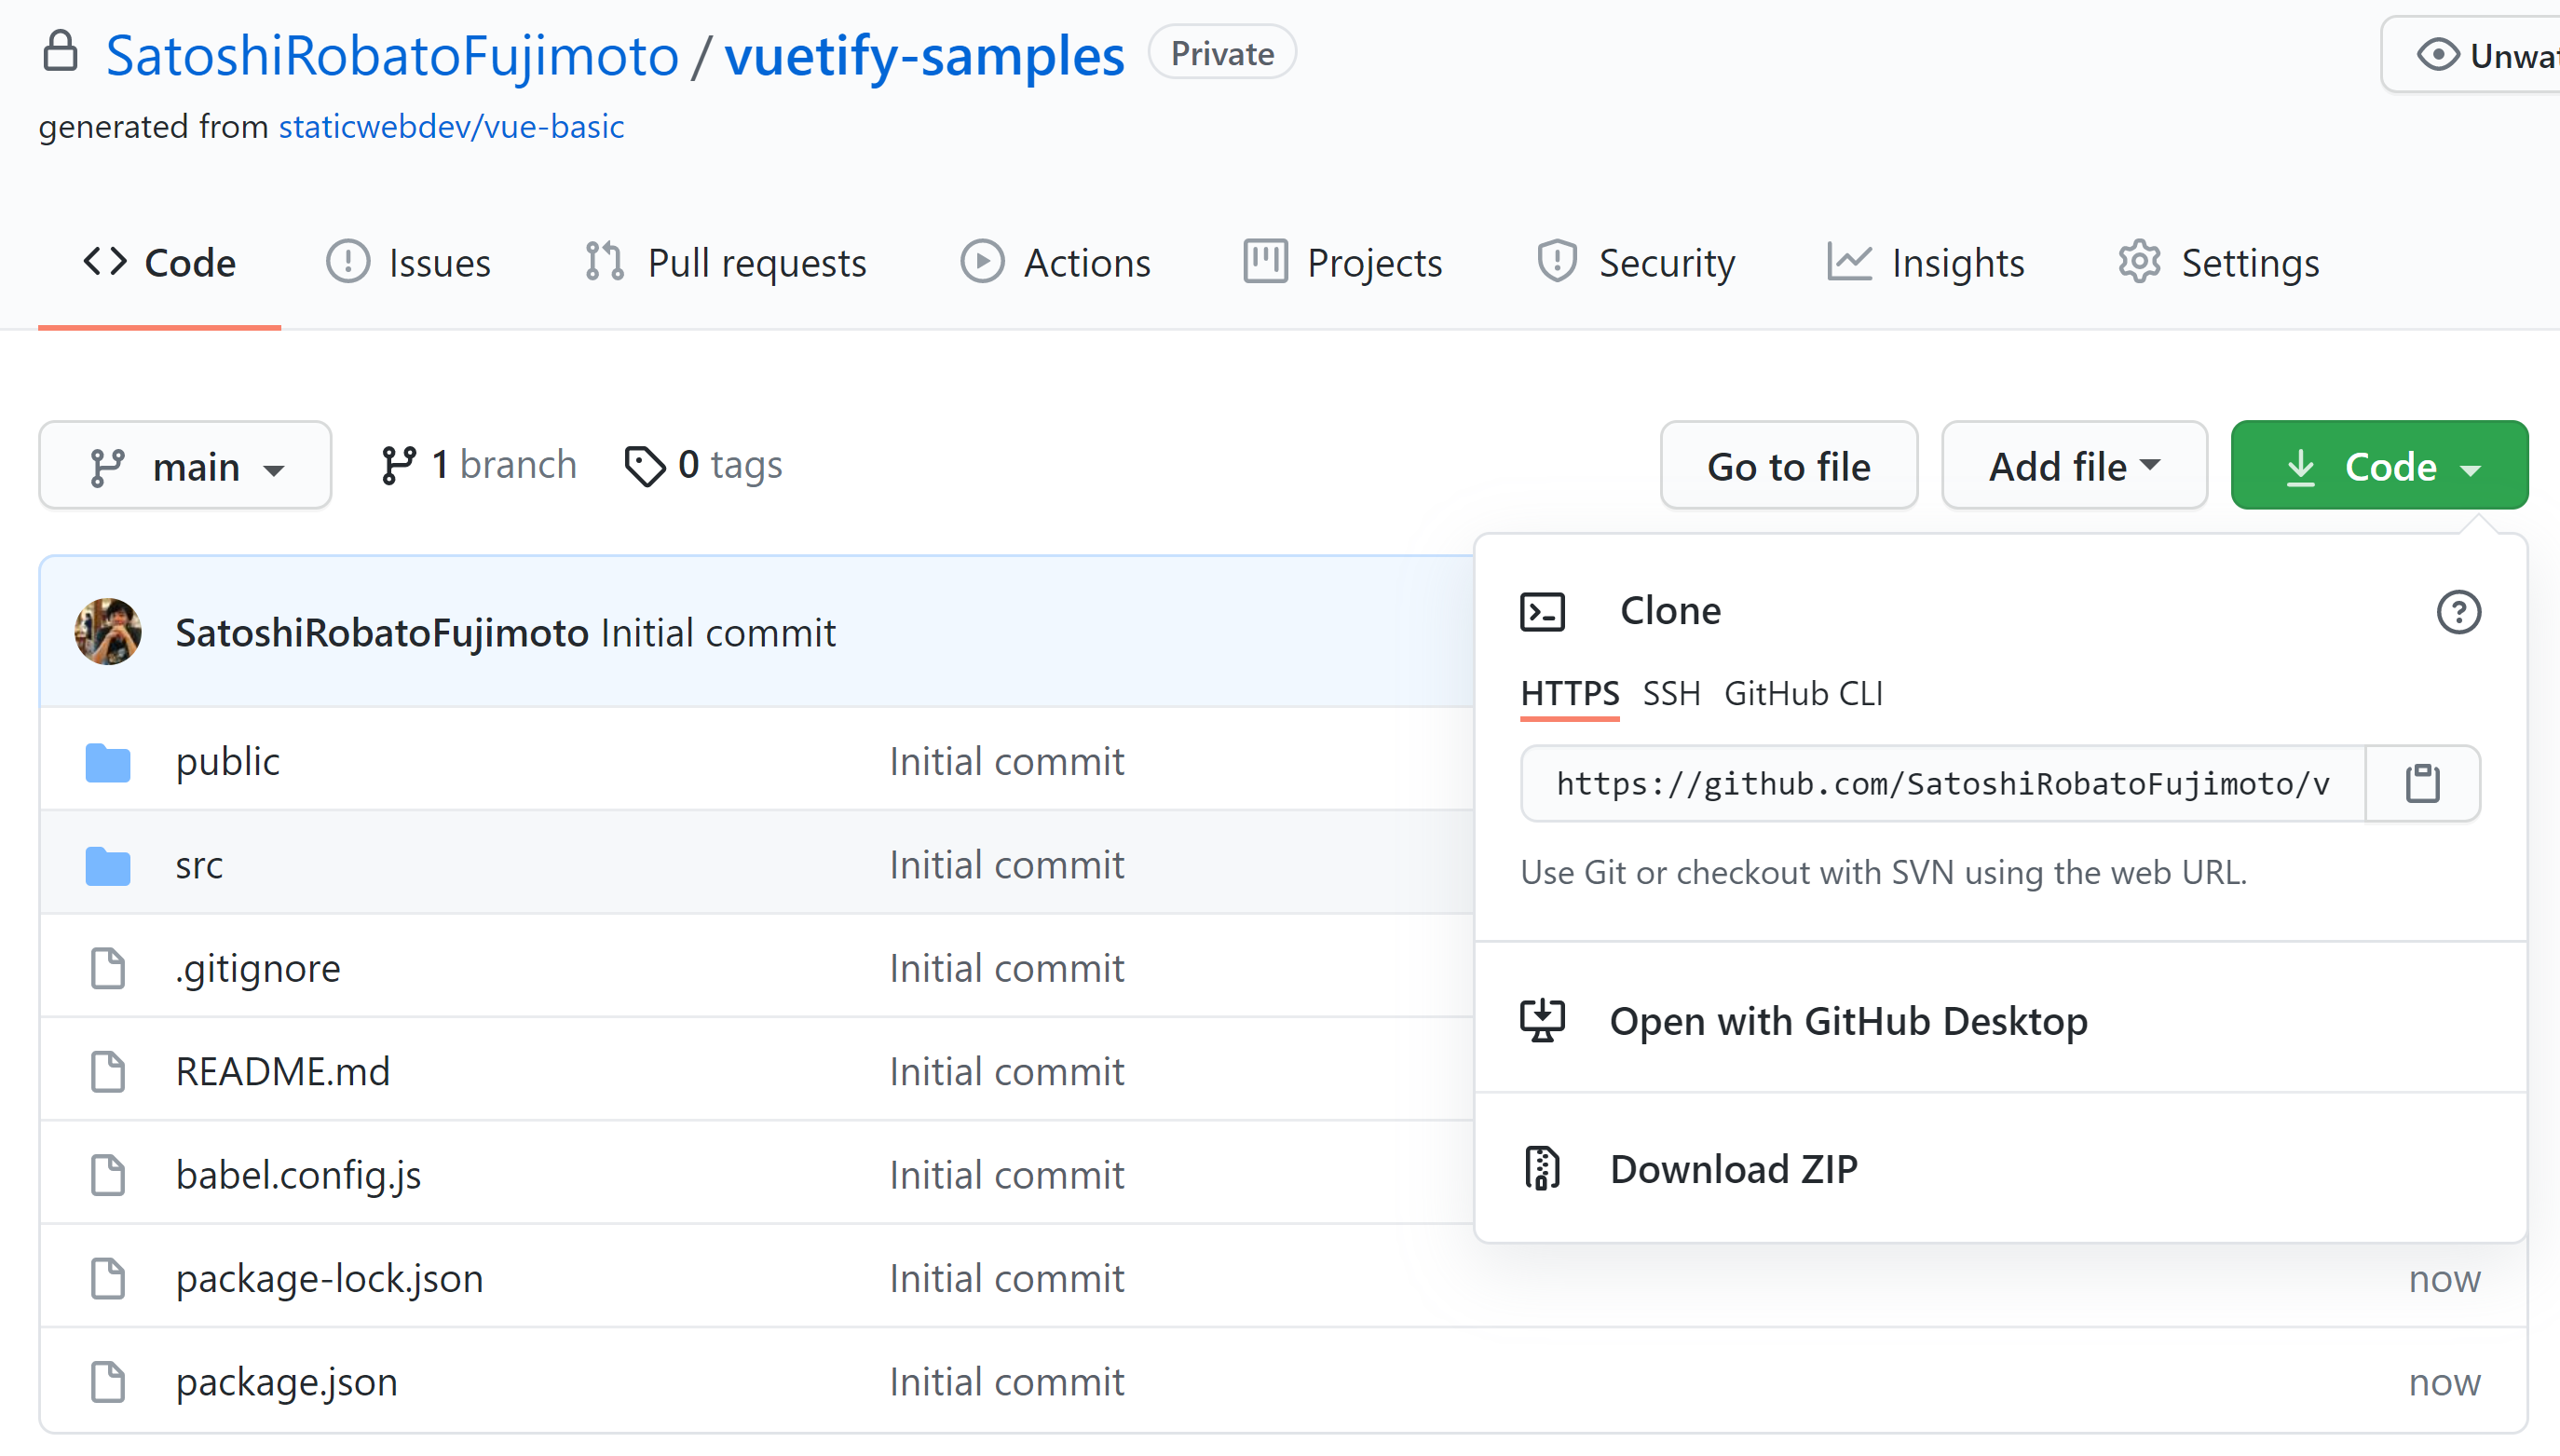
Task: Click the Clone help question mark icon
Action: (2458, 611)
